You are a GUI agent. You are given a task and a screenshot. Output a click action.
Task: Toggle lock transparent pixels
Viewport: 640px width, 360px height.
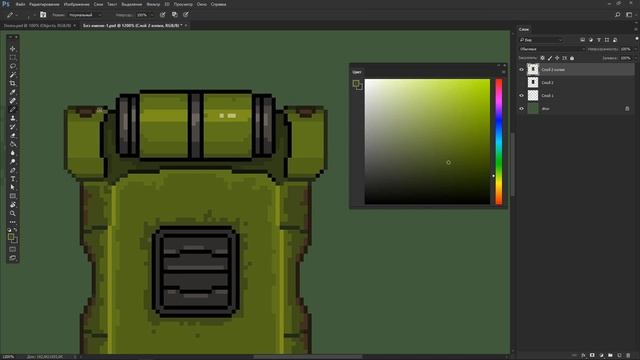542,58
